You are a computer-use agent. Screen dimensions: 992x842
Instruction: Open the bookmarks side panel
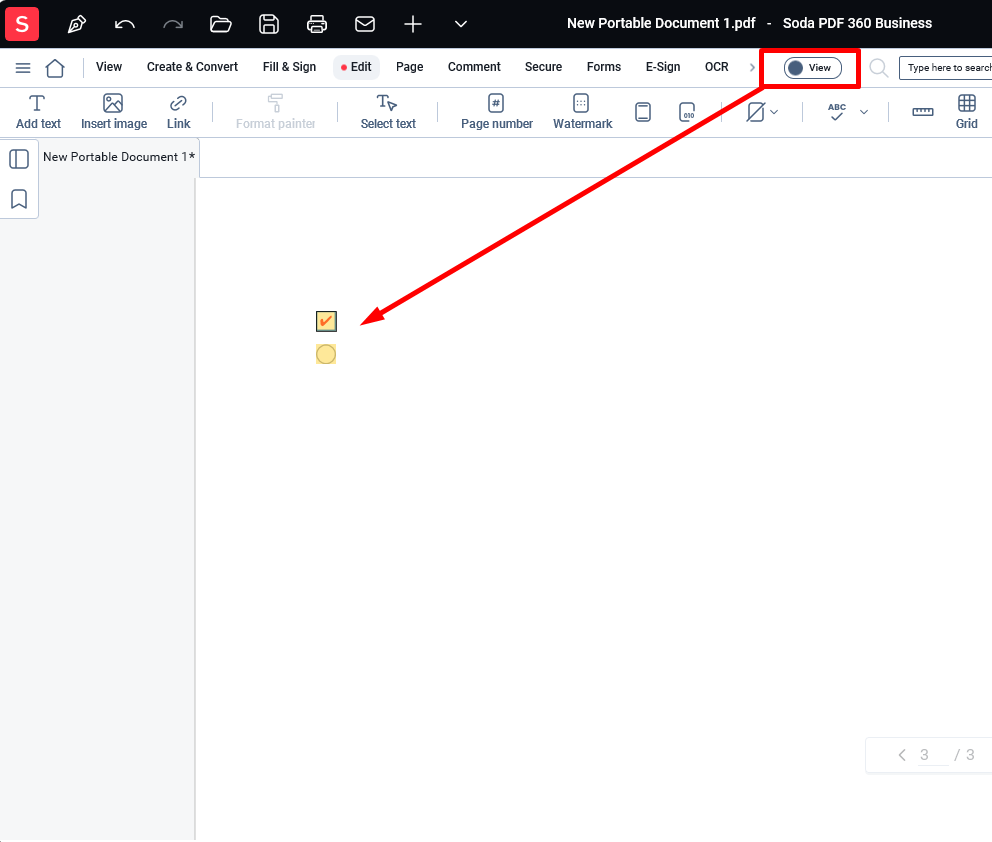tap(19, 199)
